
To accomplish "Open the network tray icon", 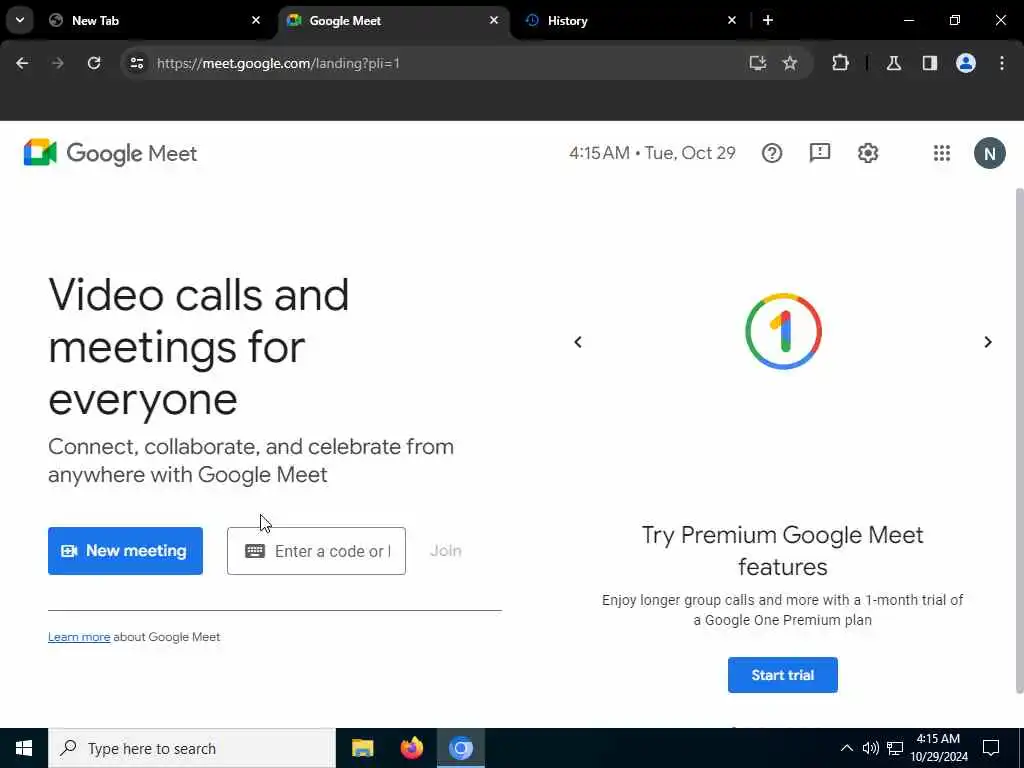I will click(895, 748).
